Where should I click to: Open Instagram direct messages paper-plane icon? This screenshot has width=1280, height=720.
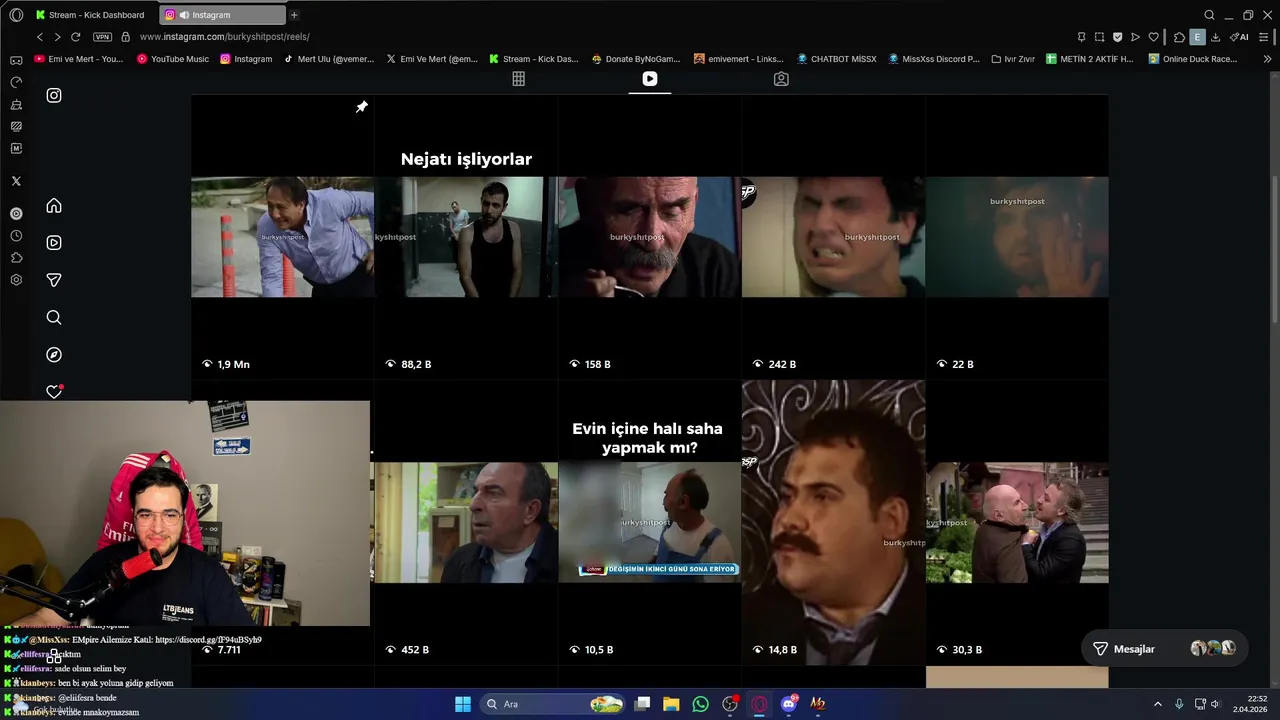click(54, 280)
